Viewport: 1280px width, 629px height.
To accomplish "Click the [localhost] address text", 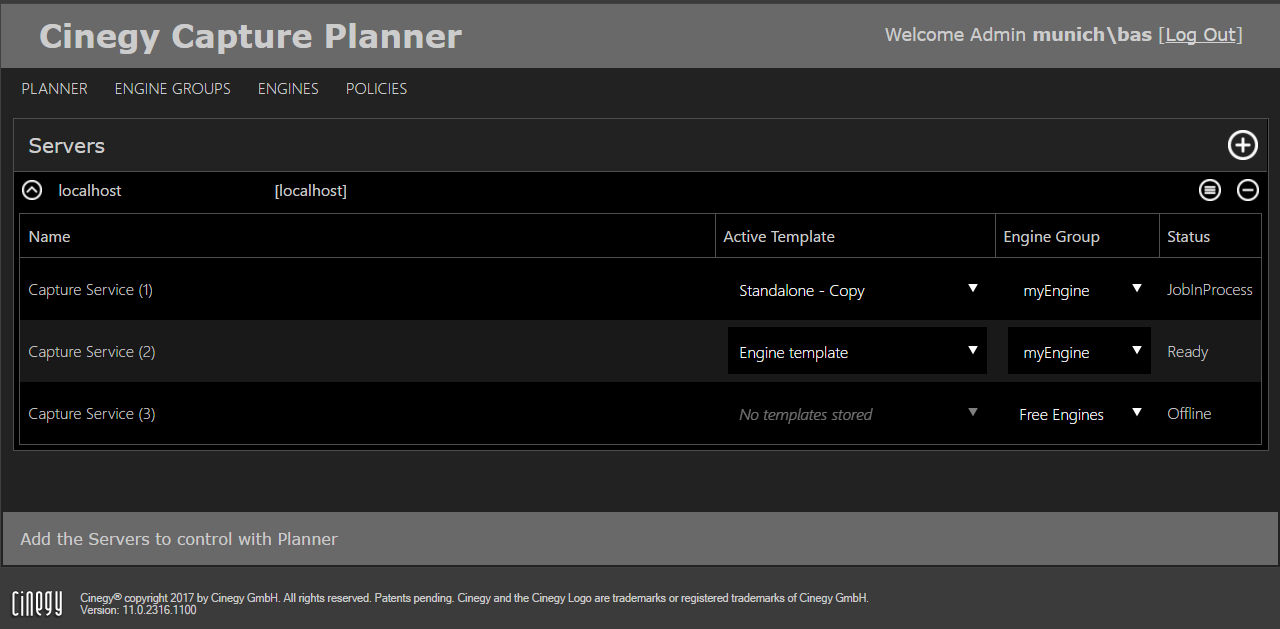I will pyautogui.click(x=311, y=191).
